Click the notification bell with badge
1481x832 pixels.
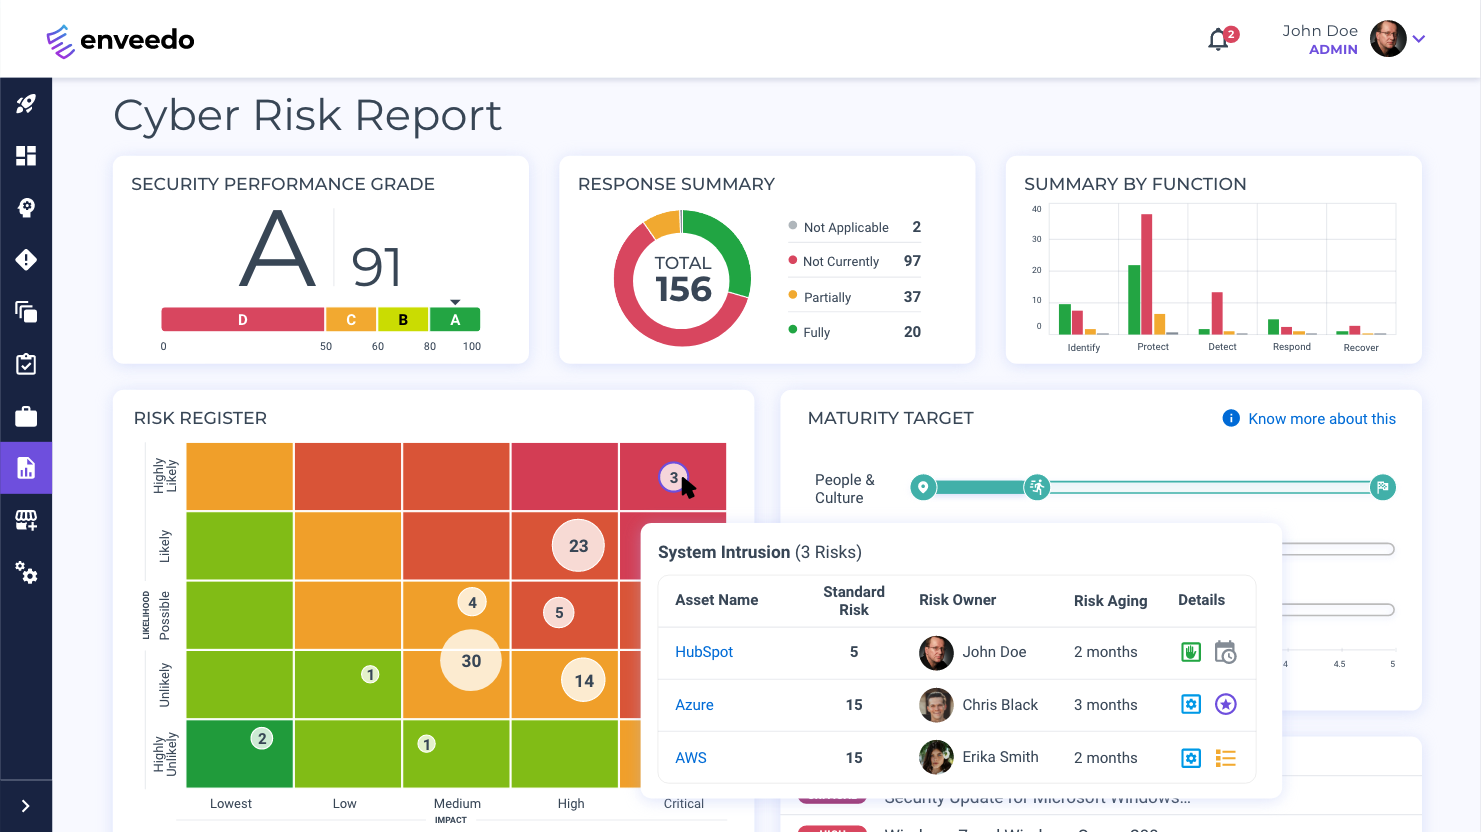1218,39
